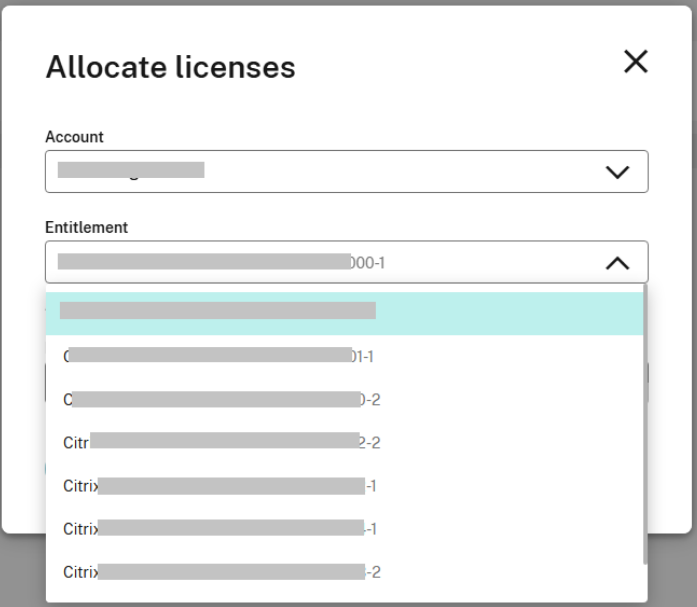Click the Entitlement field ending 000-1

(x=347, y=262)
